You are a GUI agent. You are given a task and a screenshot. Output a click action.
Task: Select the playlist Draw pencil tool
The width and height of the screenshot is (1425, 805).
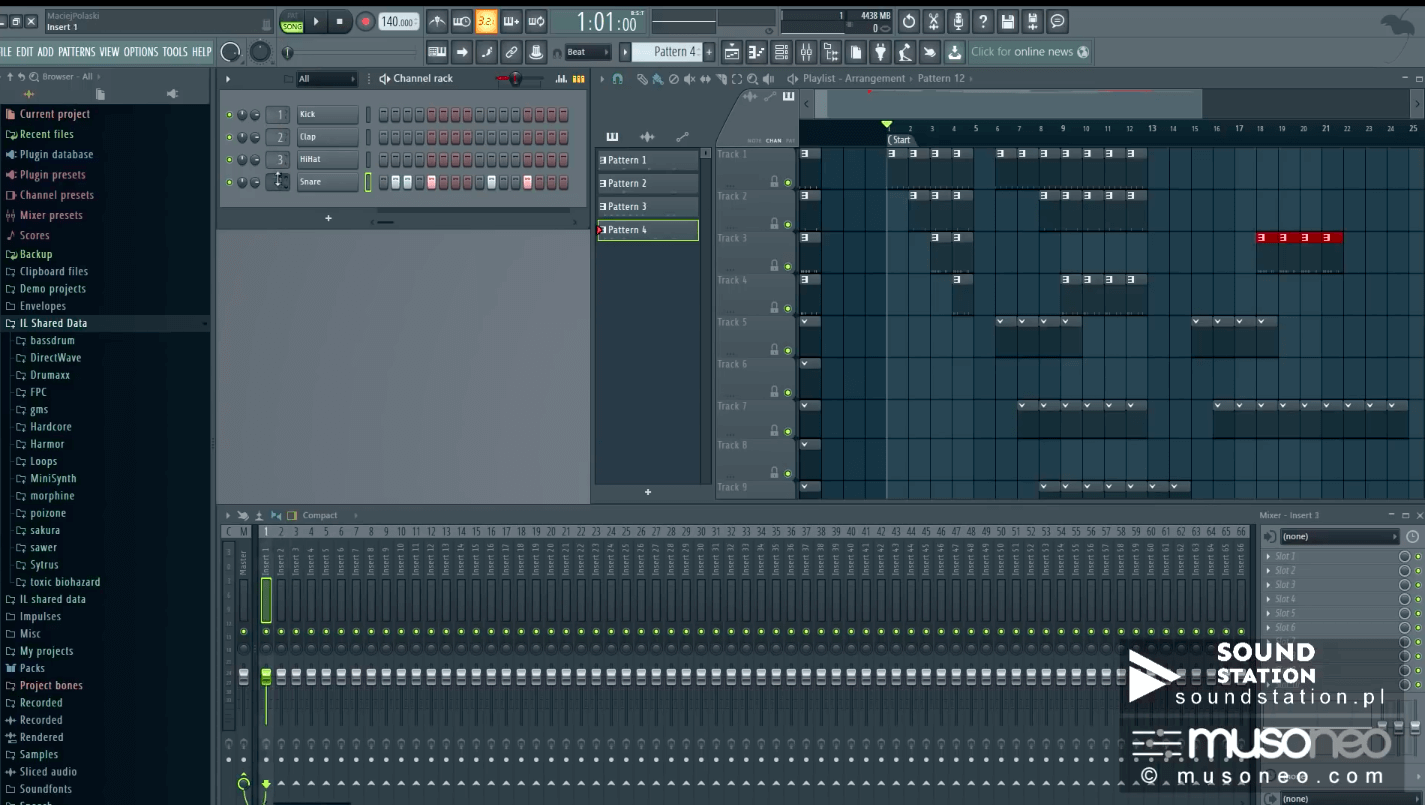641,79
